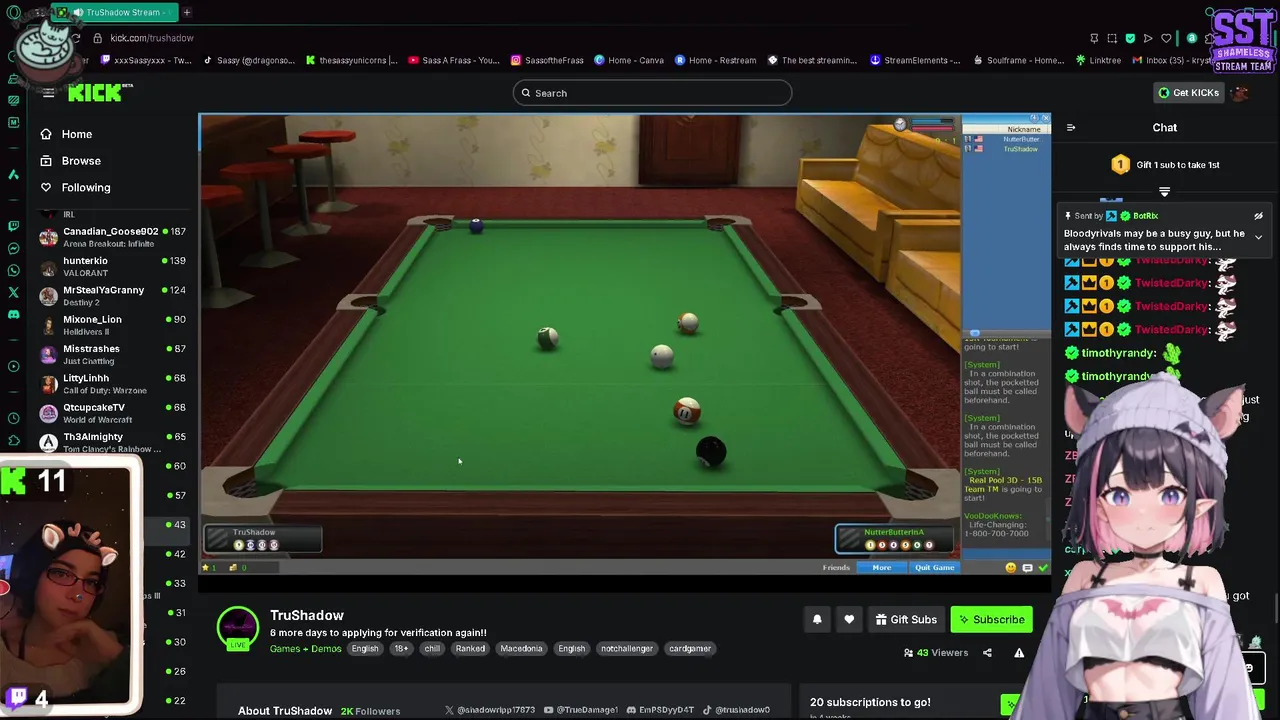Open Canadian_Goose902 channel in sidebar

click(112, 237)
